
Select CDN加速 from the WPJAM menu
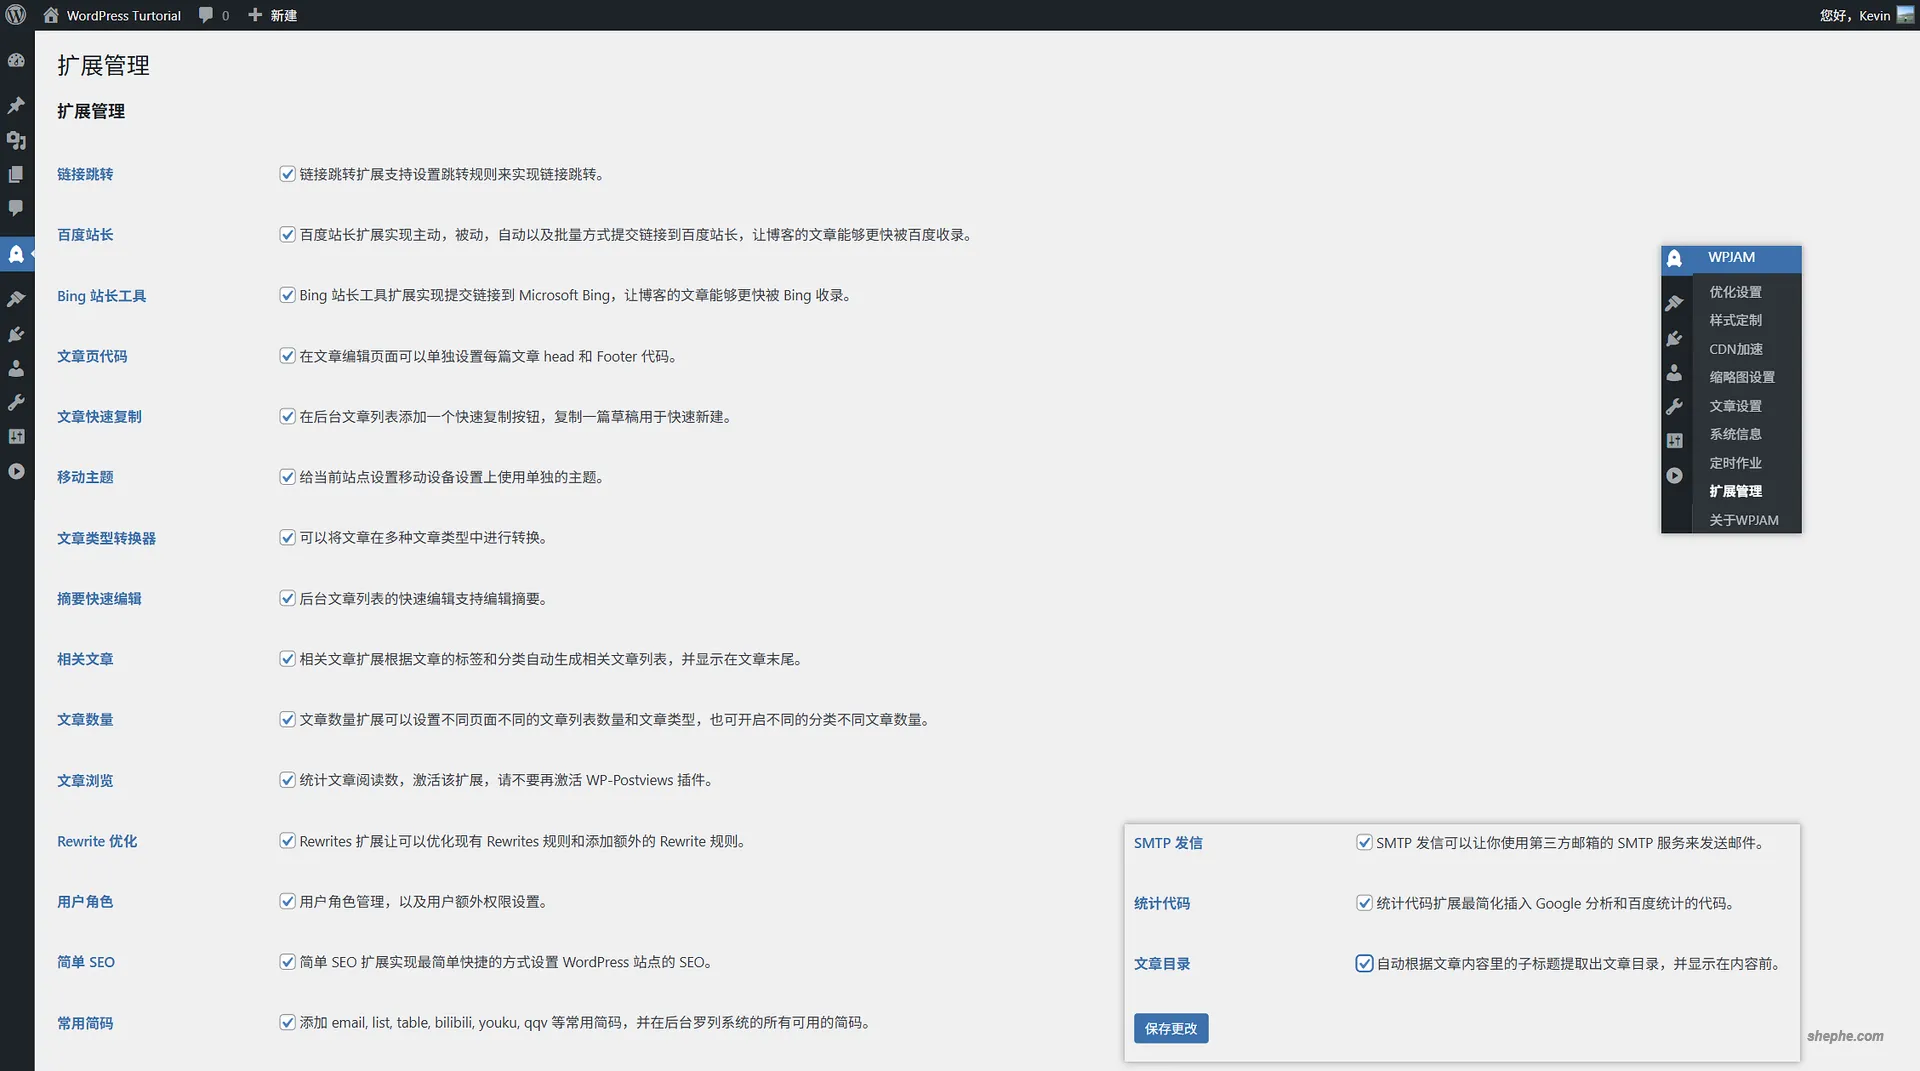[1737, 349]
